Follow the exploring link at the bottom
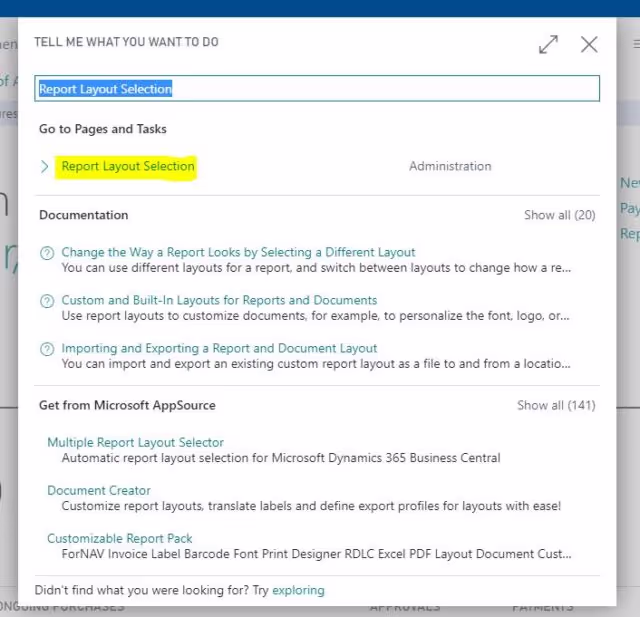Viewport: 640px width, 617px height. coord(298,590)
